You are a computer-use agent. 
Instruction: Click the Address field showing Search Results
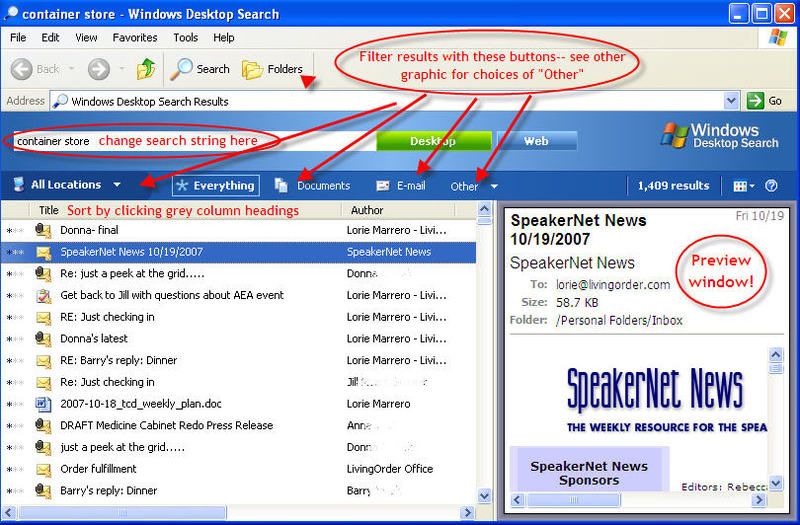(388, 101)
